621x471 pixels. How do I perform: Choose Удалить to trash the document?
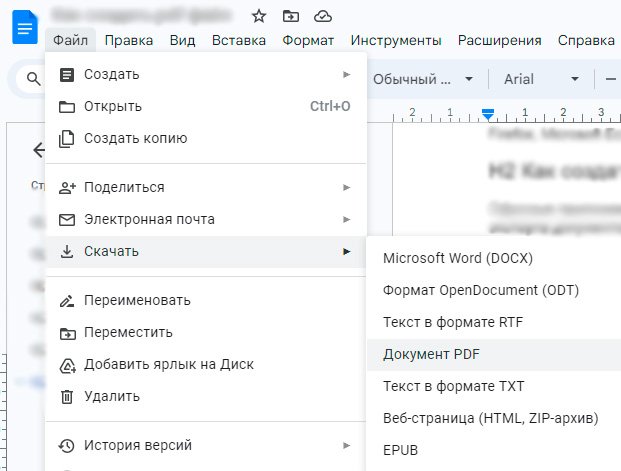tap(111, 396)
